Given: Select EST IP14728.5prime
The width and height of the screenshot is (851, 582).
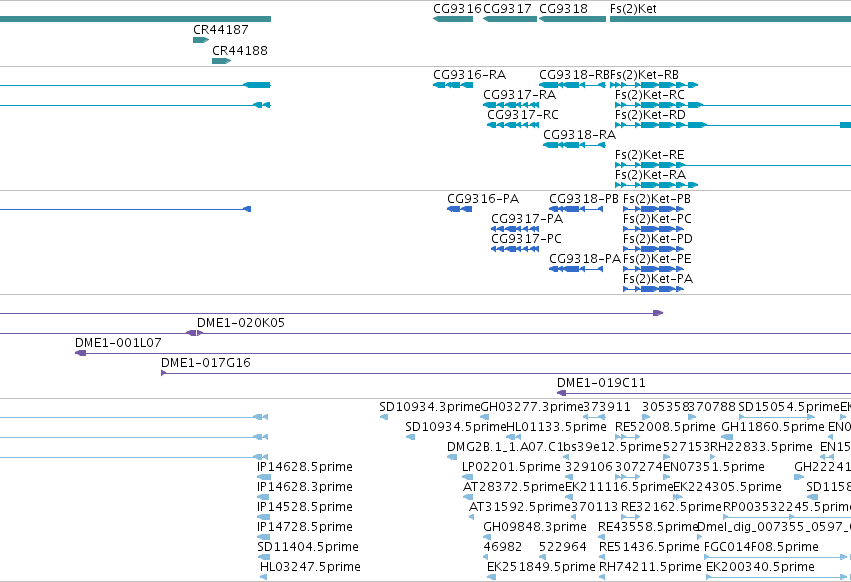Looking at the screenshot, I should click(263, 537).
